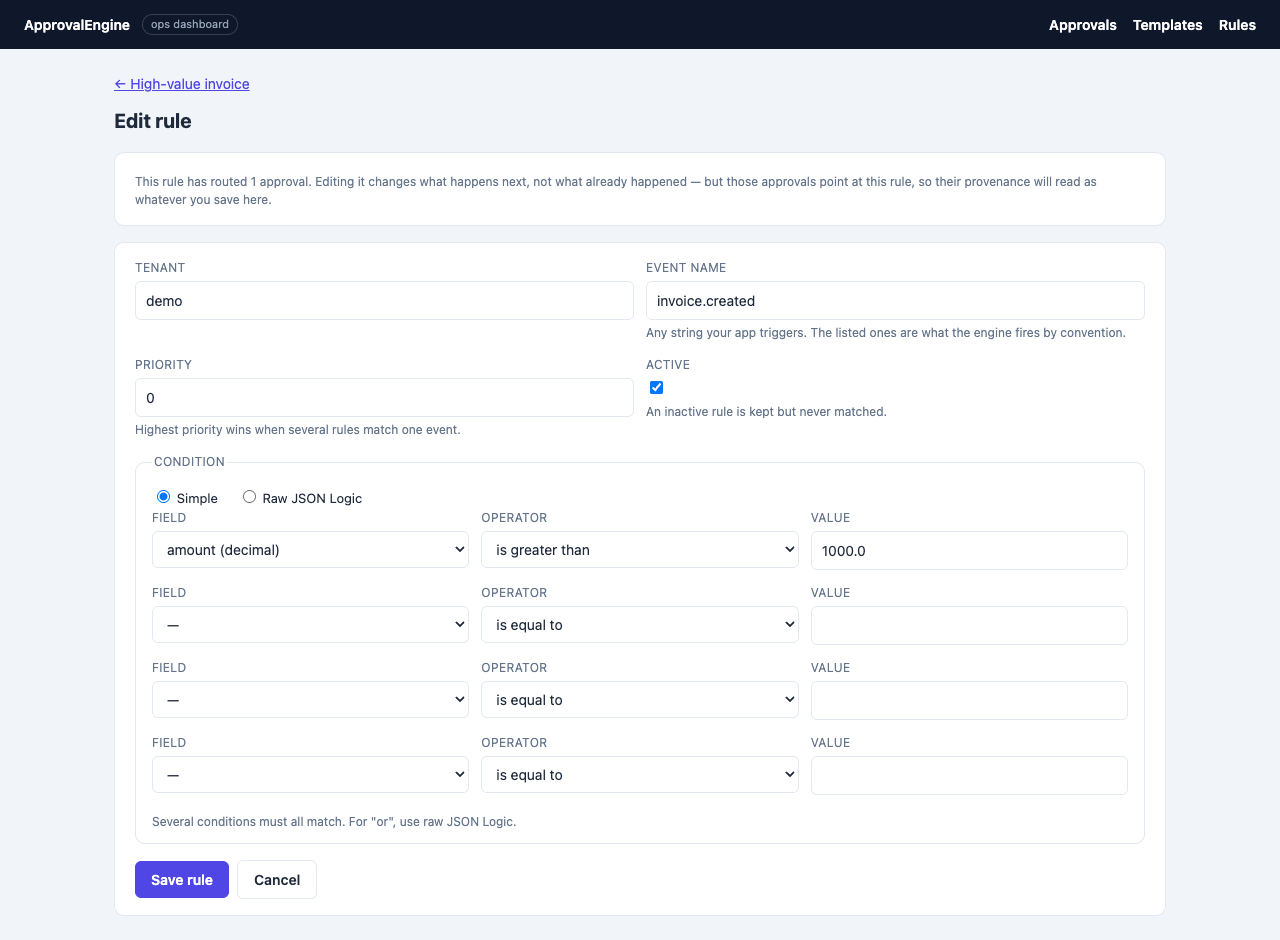The image size is (1280, 940).
Task: Open the third condition row's Operator dropdown
Action: 640,700
